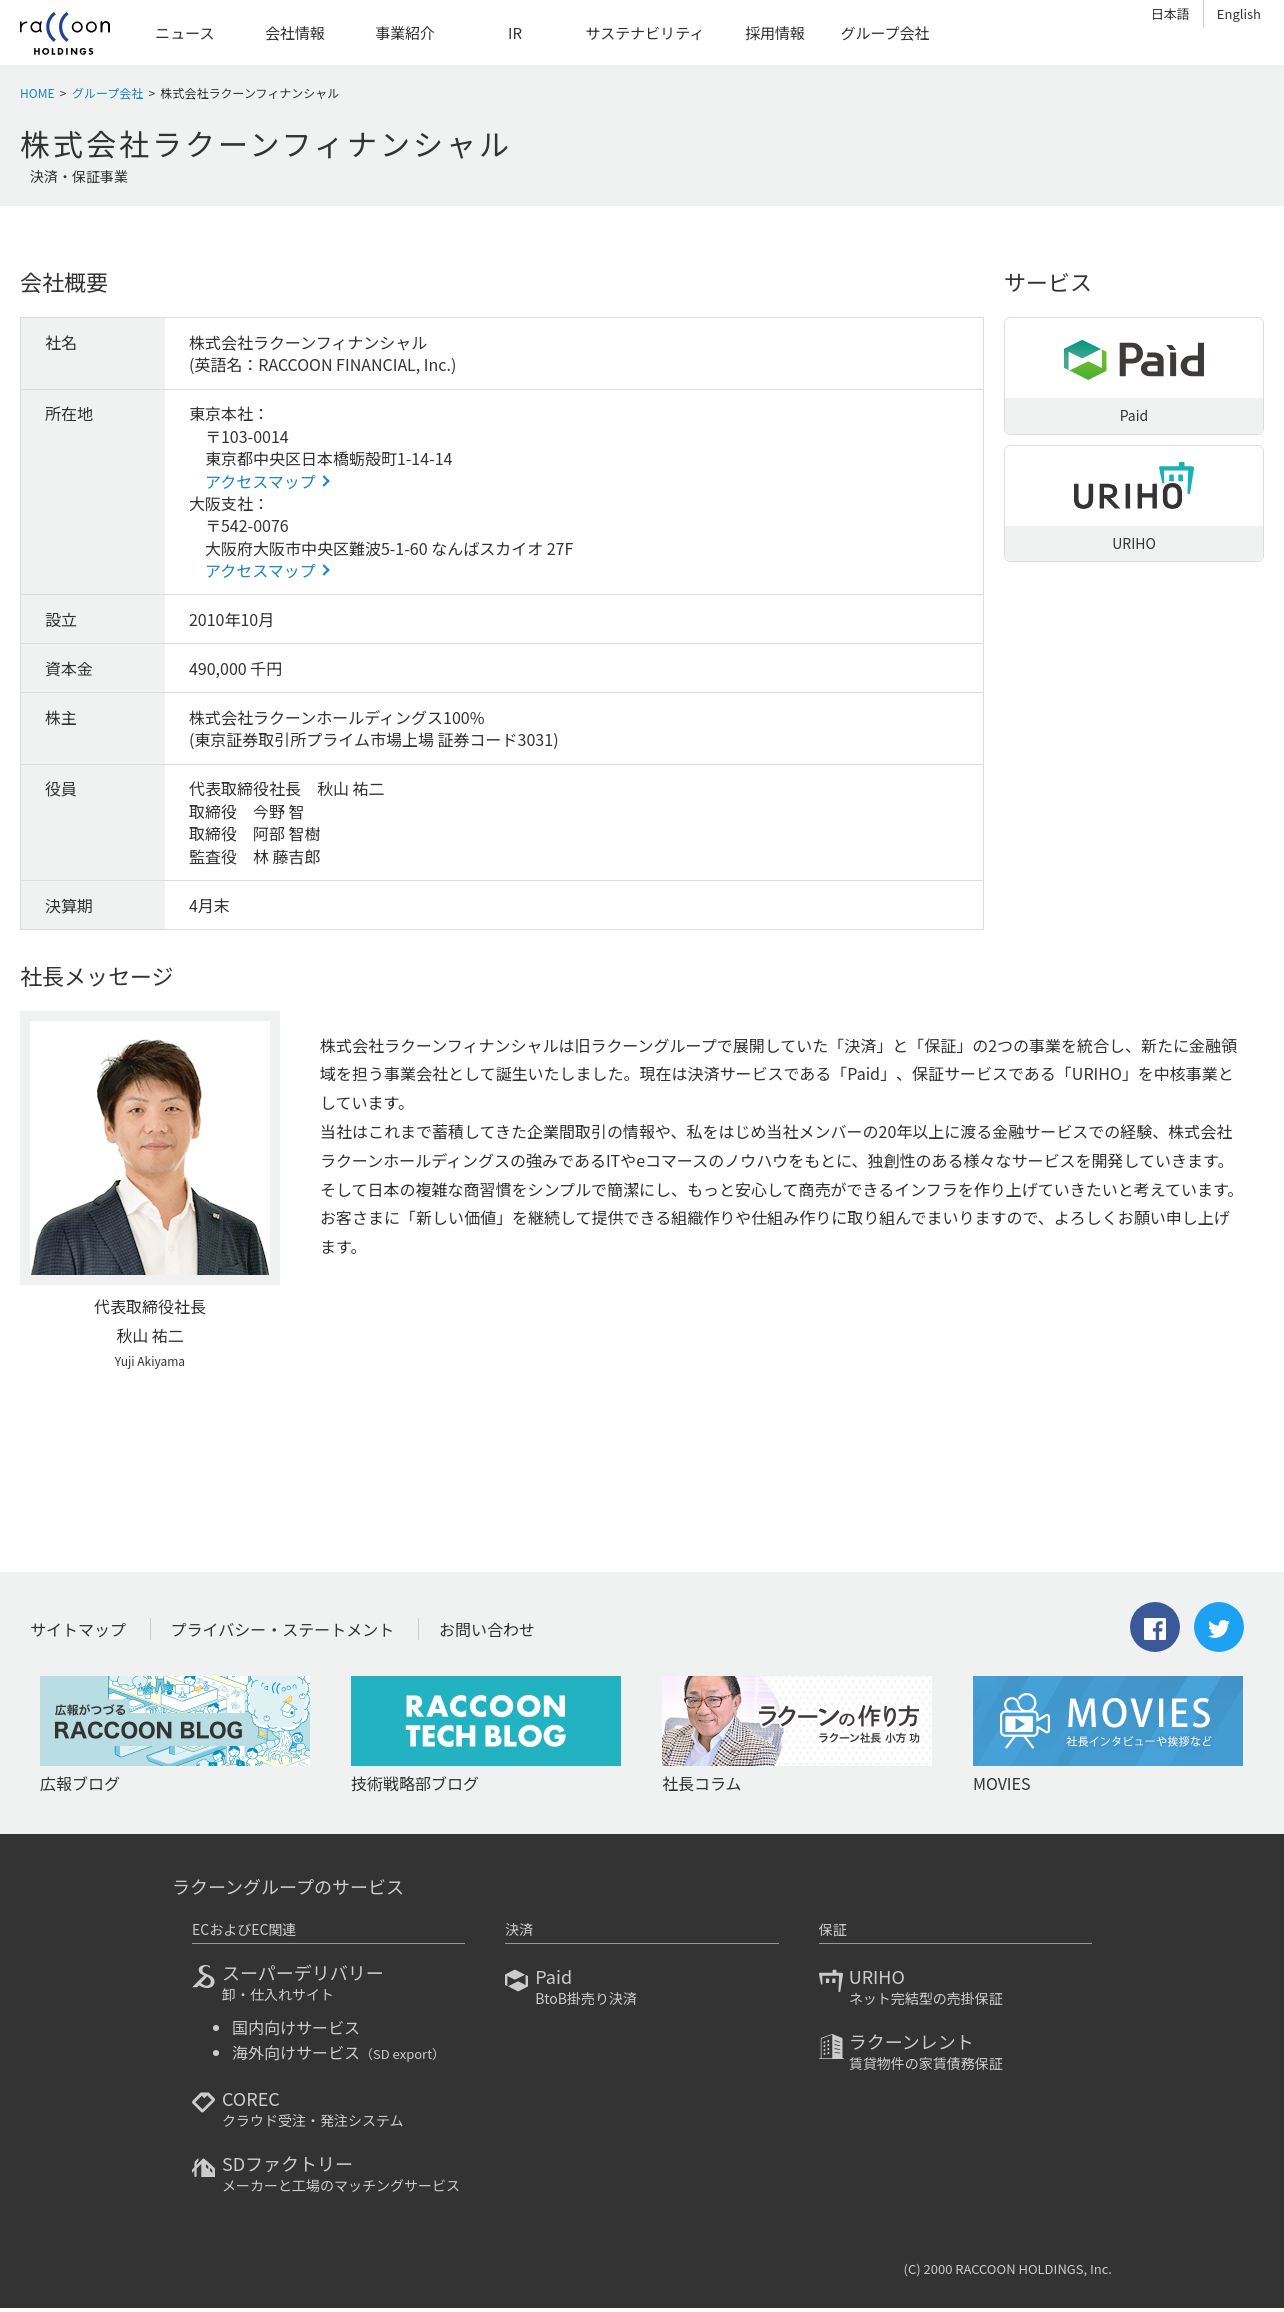Switch language to 日本語
The height and width of the screenshot is (2312, 1284).
[1170, 14]
